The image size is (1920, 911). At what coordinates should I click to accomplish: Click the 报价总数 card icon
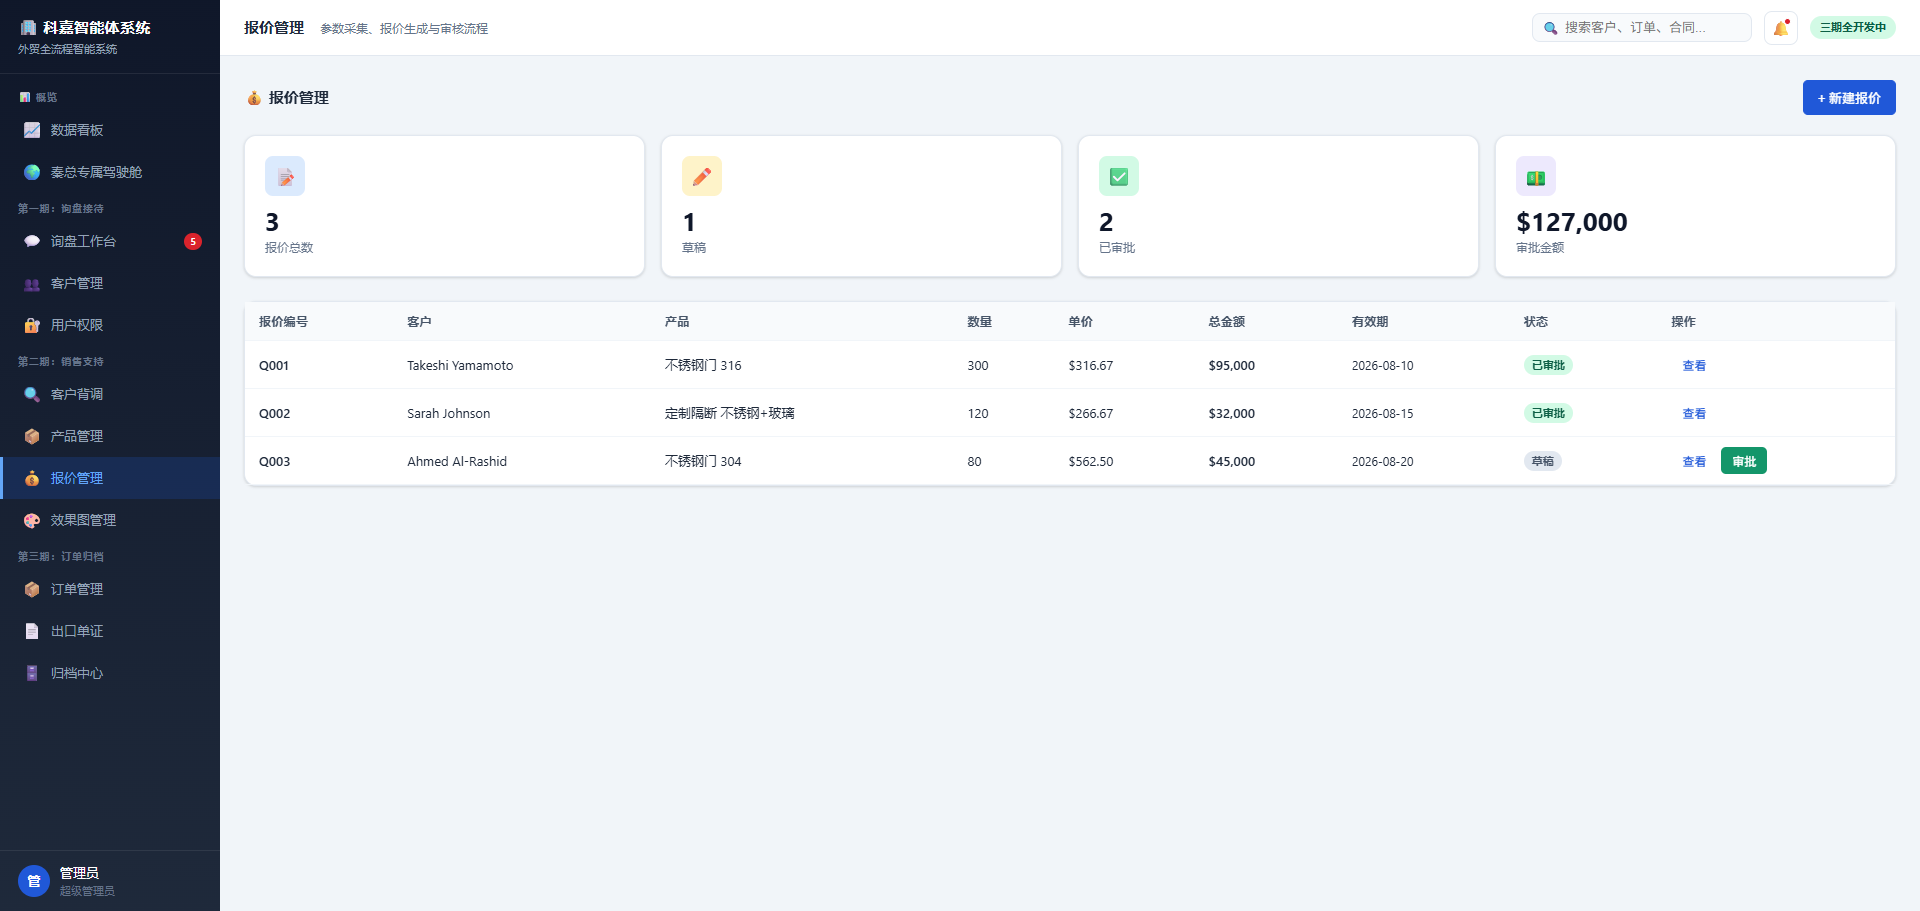pyautogui.click(x=285, y=176)
